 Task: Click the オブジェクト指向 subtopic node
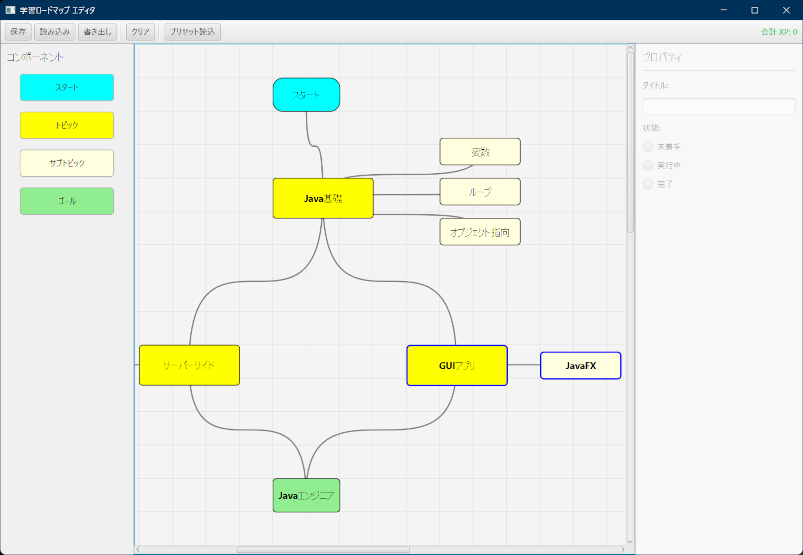(x=480, y=232)
